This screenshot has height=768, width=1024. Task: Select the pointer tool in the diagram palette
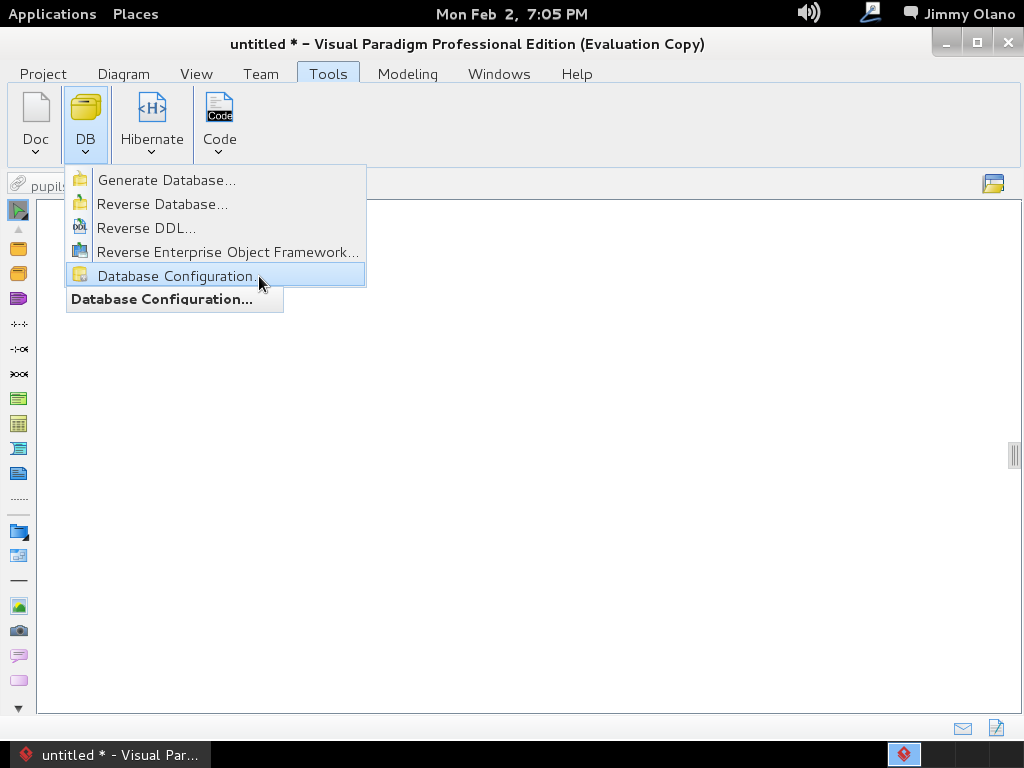(x=18, y=210)
